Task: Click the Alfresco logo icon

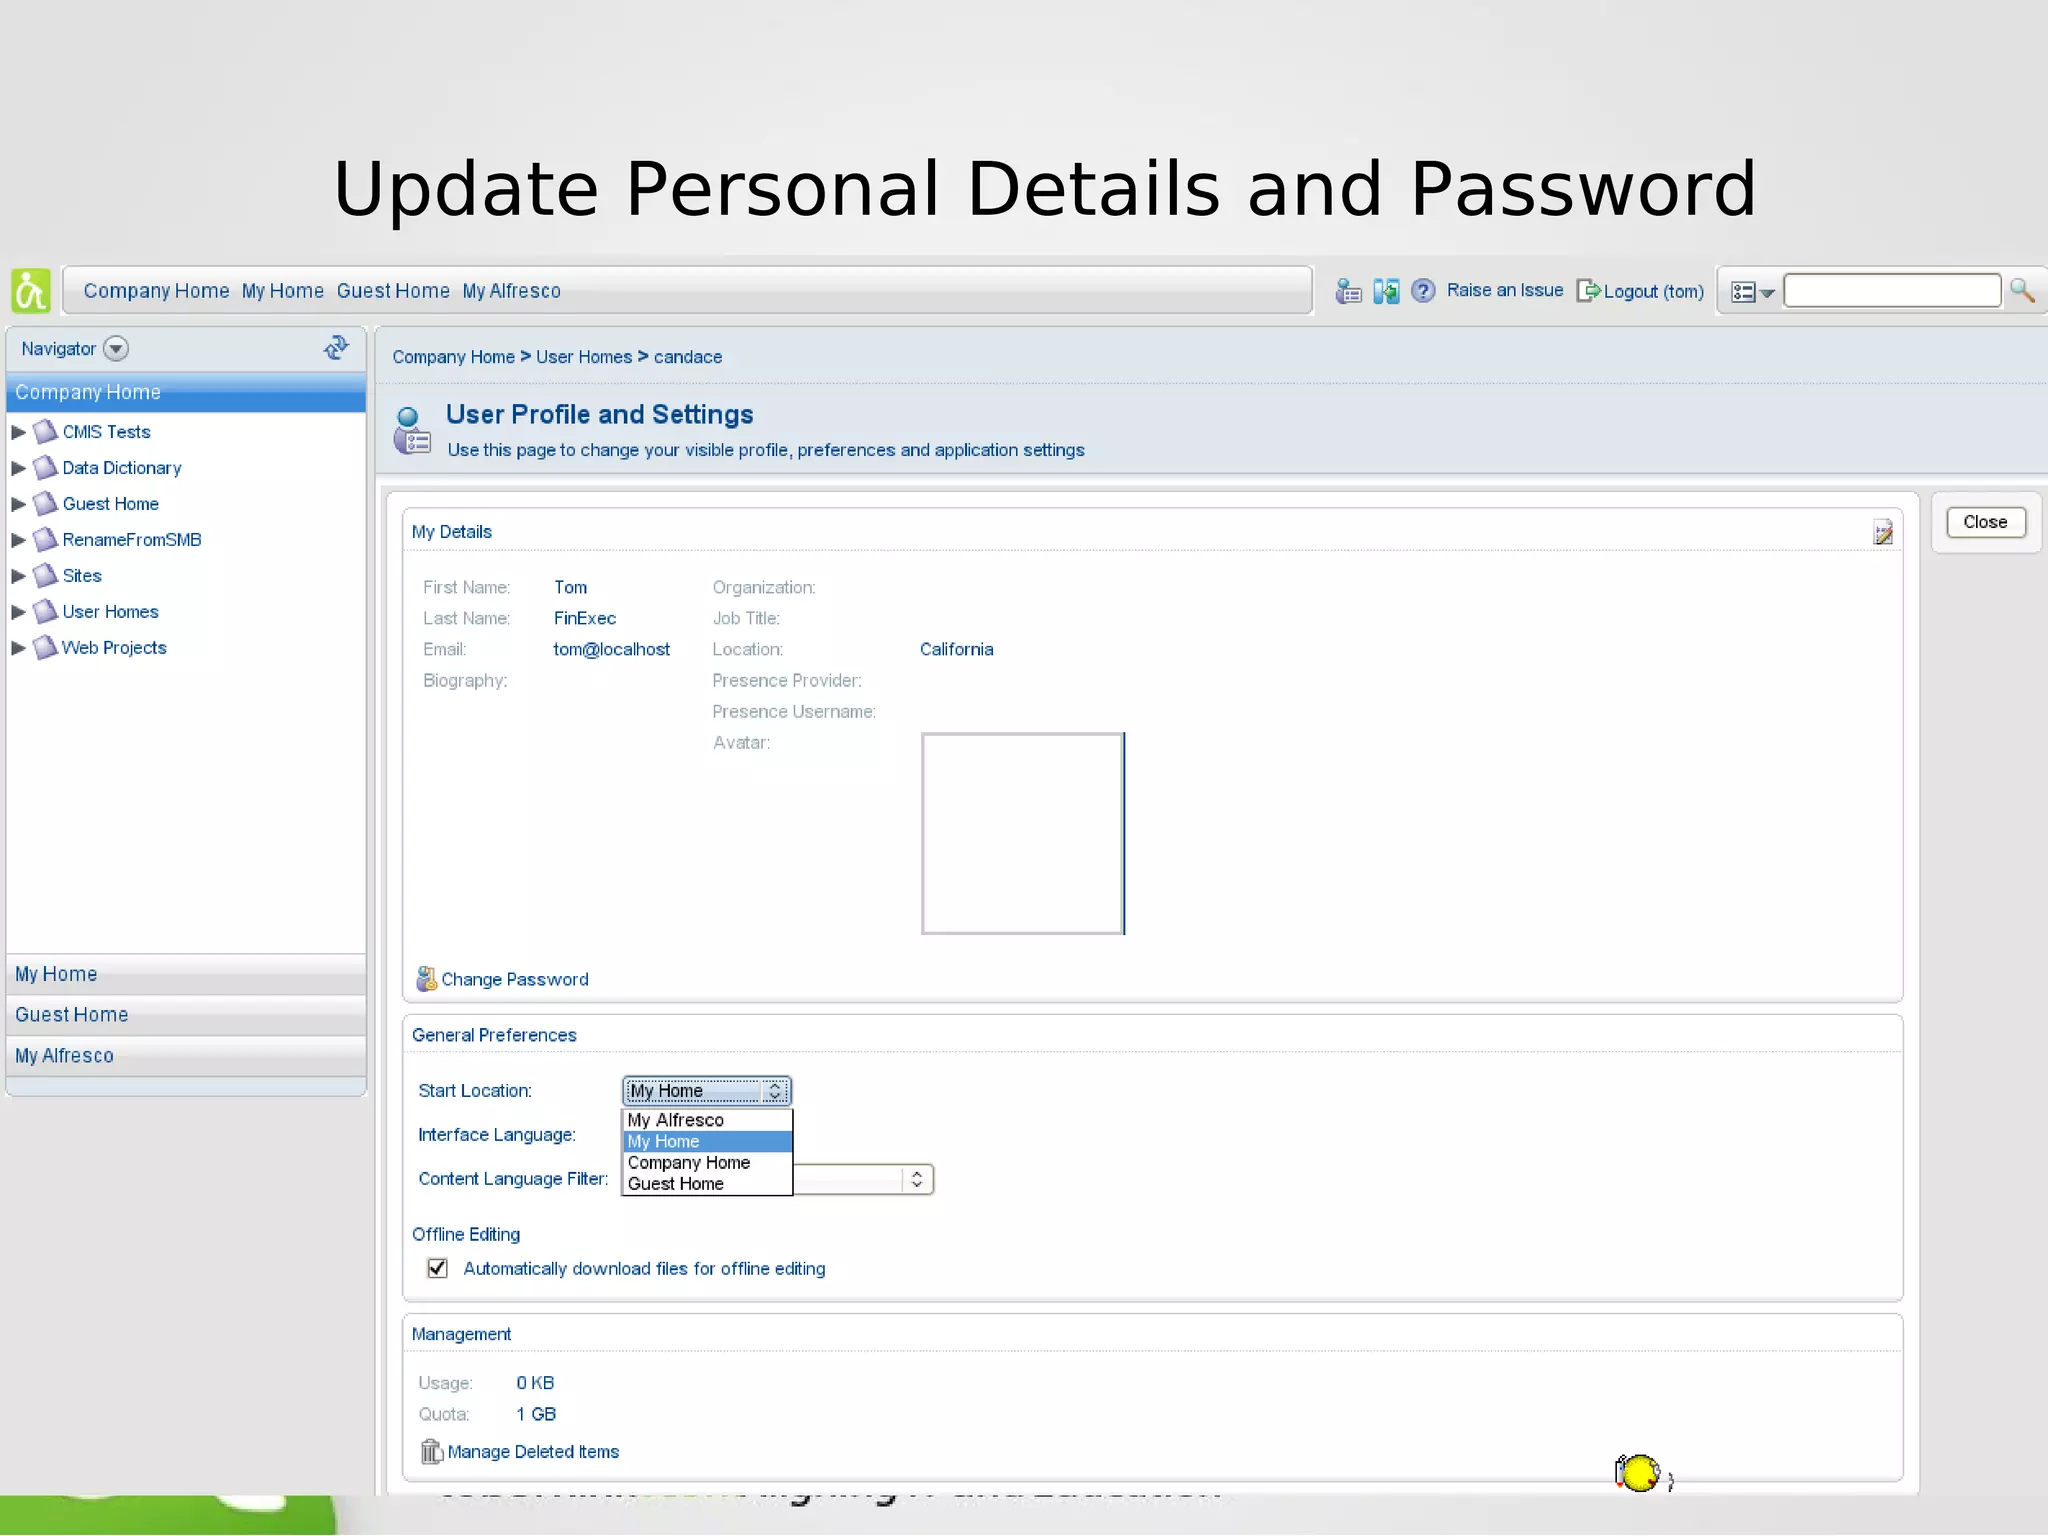Action: tap(30, 291)
